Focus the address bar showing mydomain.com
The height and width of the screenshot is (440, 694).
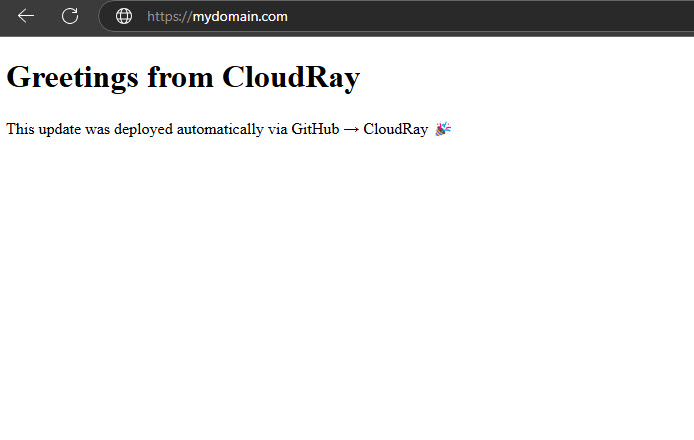pos(396,16)
